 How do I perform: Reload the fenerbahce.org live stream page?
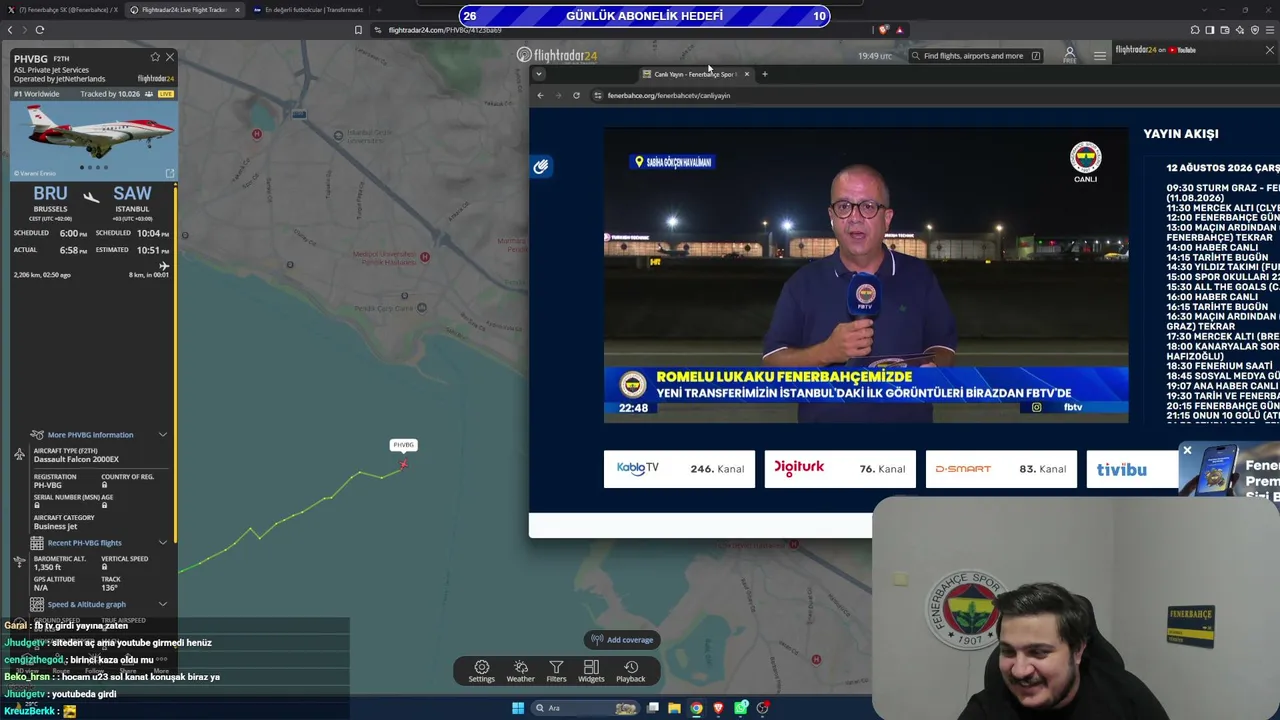(x=576, y=96)
